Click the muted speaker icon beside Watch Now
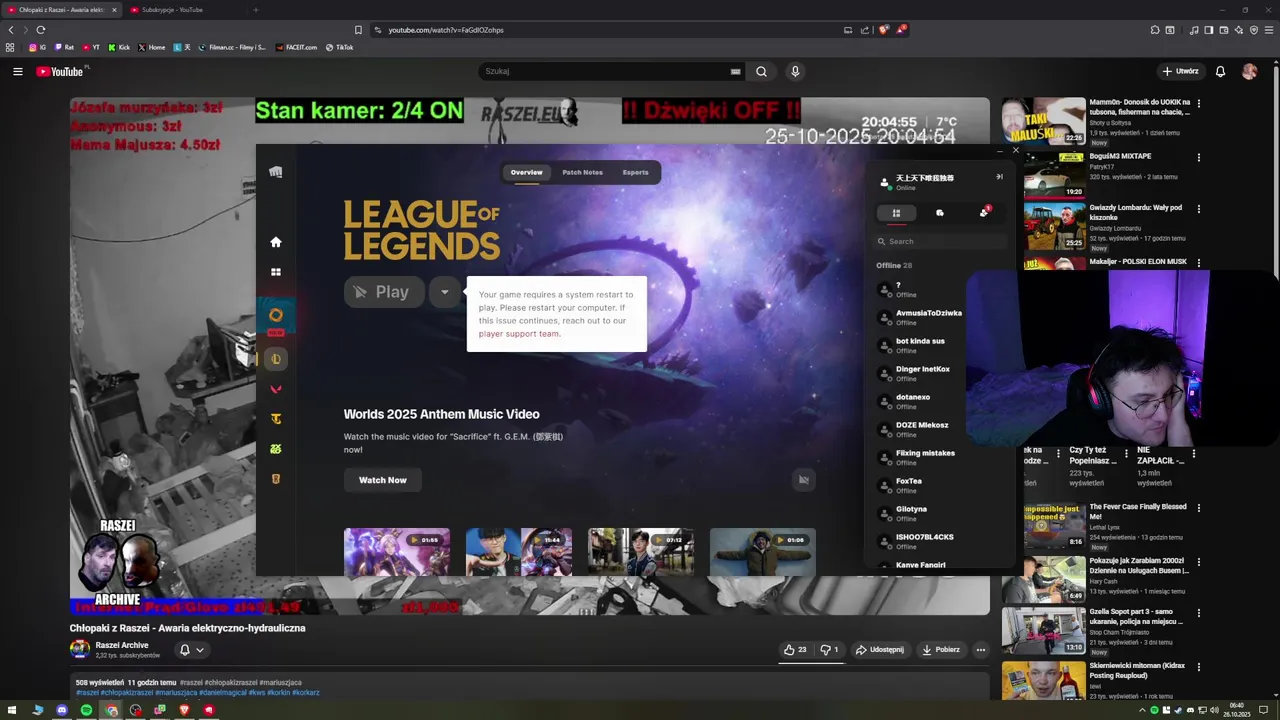The image size is (1280, 720). click(803, 480)
